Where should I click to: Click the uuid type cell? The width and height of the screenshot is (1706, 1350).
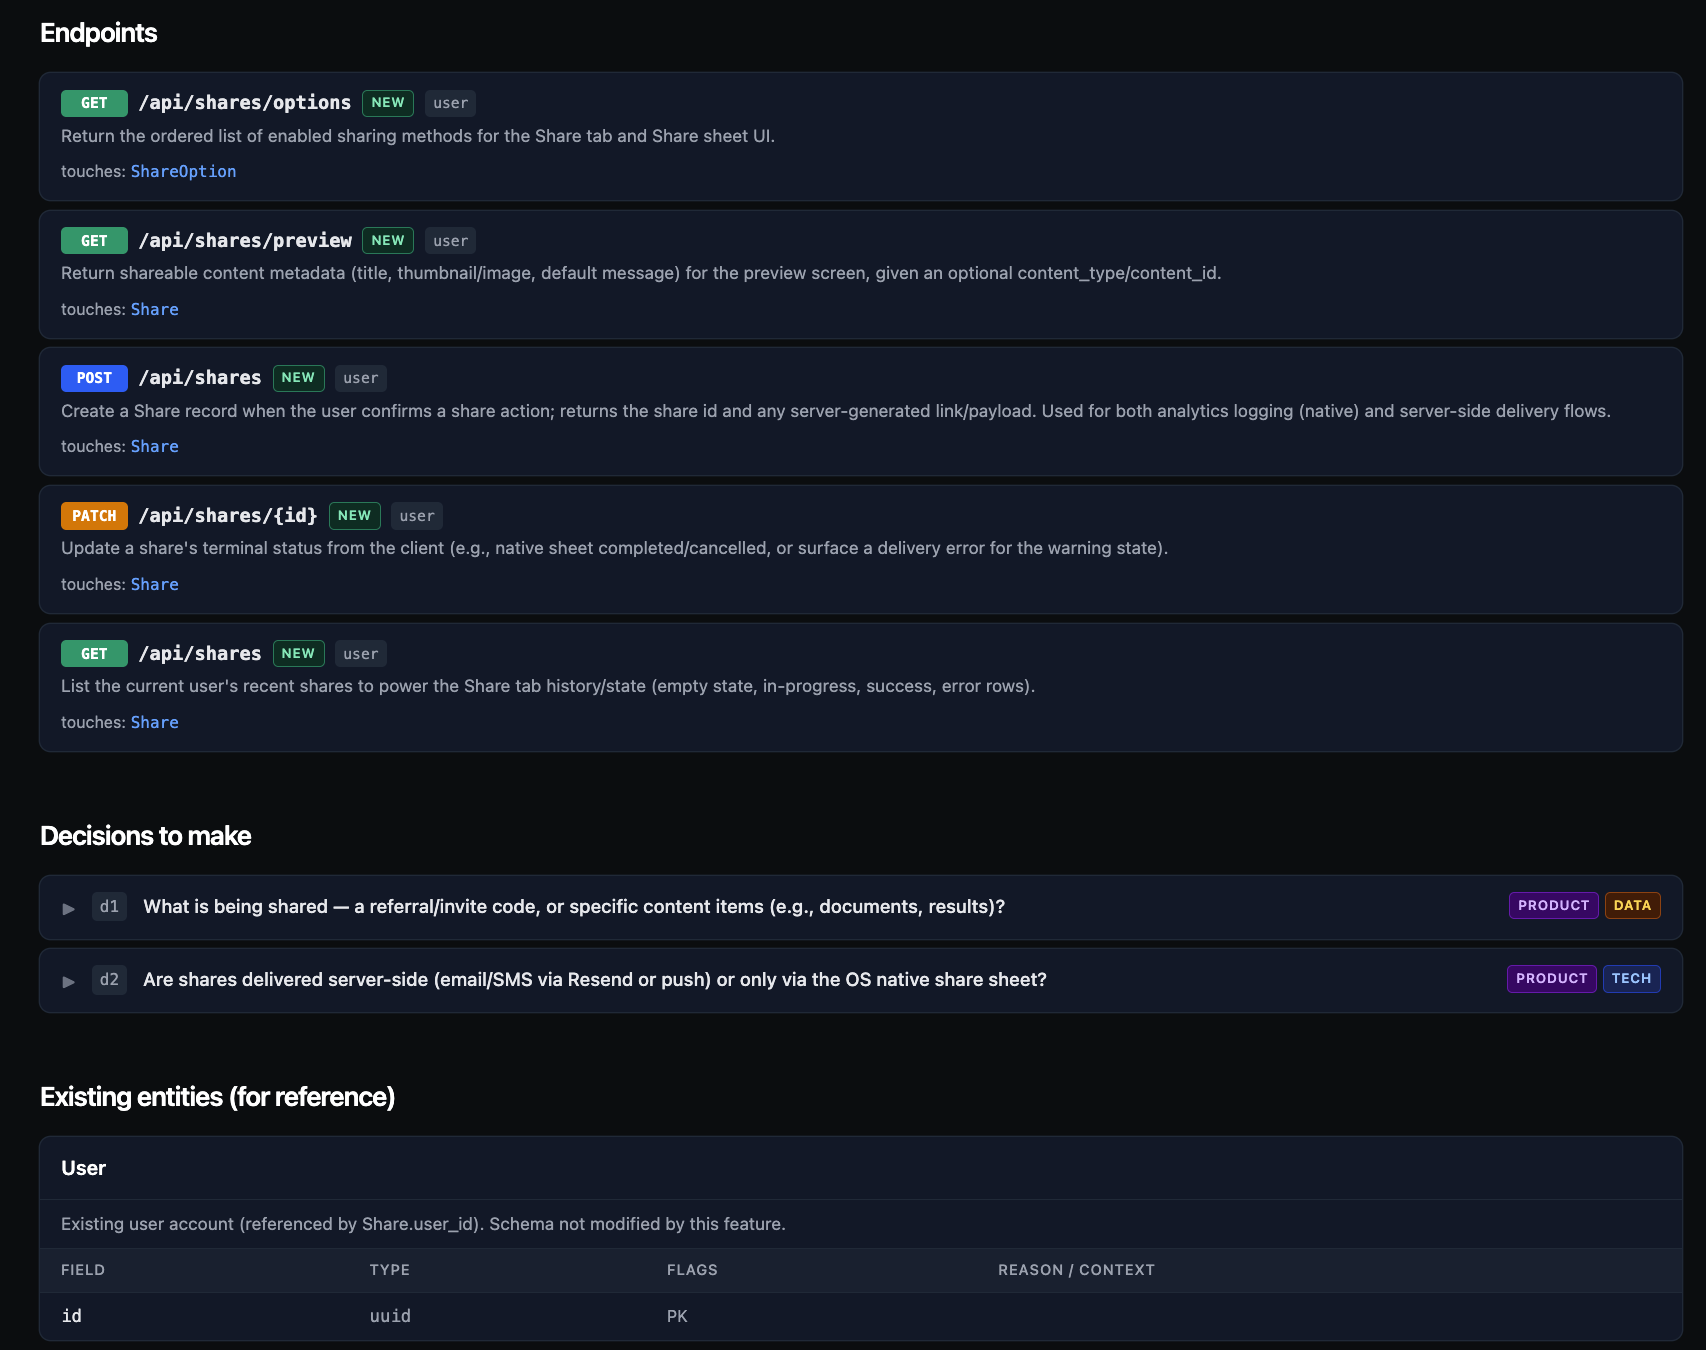coord(390,1316)
